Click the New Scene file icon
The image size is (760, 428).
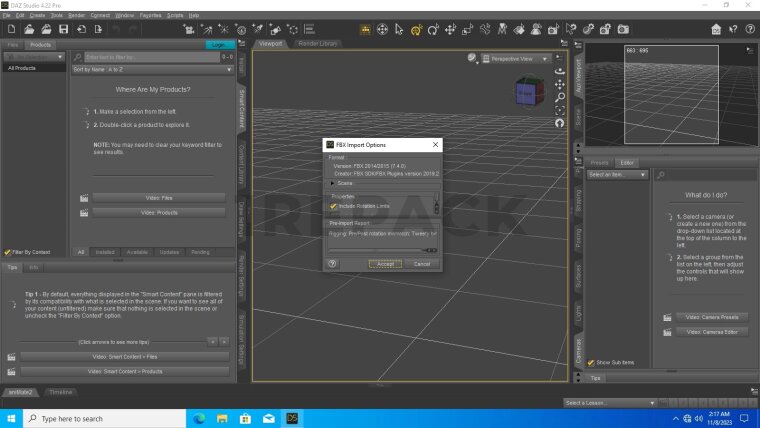coord(11,30)
